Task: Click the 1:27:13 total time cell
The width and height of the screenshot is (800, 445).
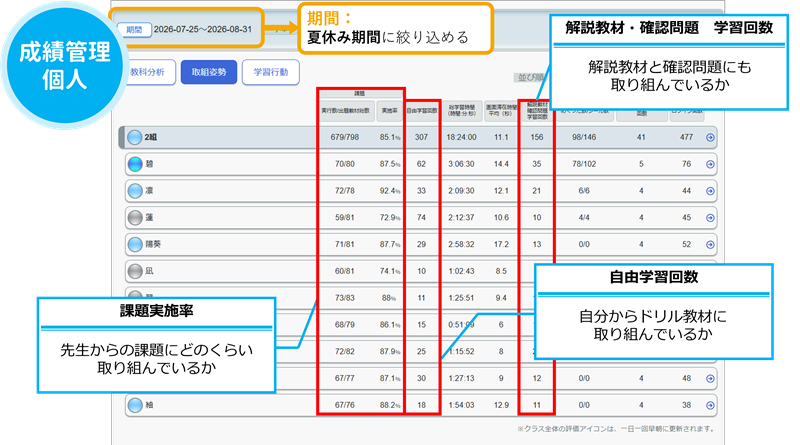Action: click(x=461, y=379)
